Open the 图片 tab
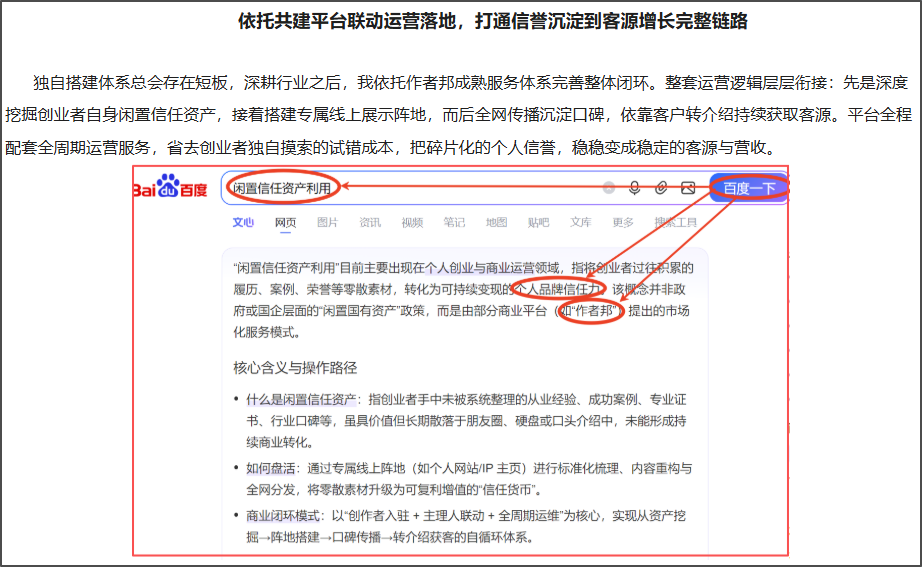 click(328, 222)
